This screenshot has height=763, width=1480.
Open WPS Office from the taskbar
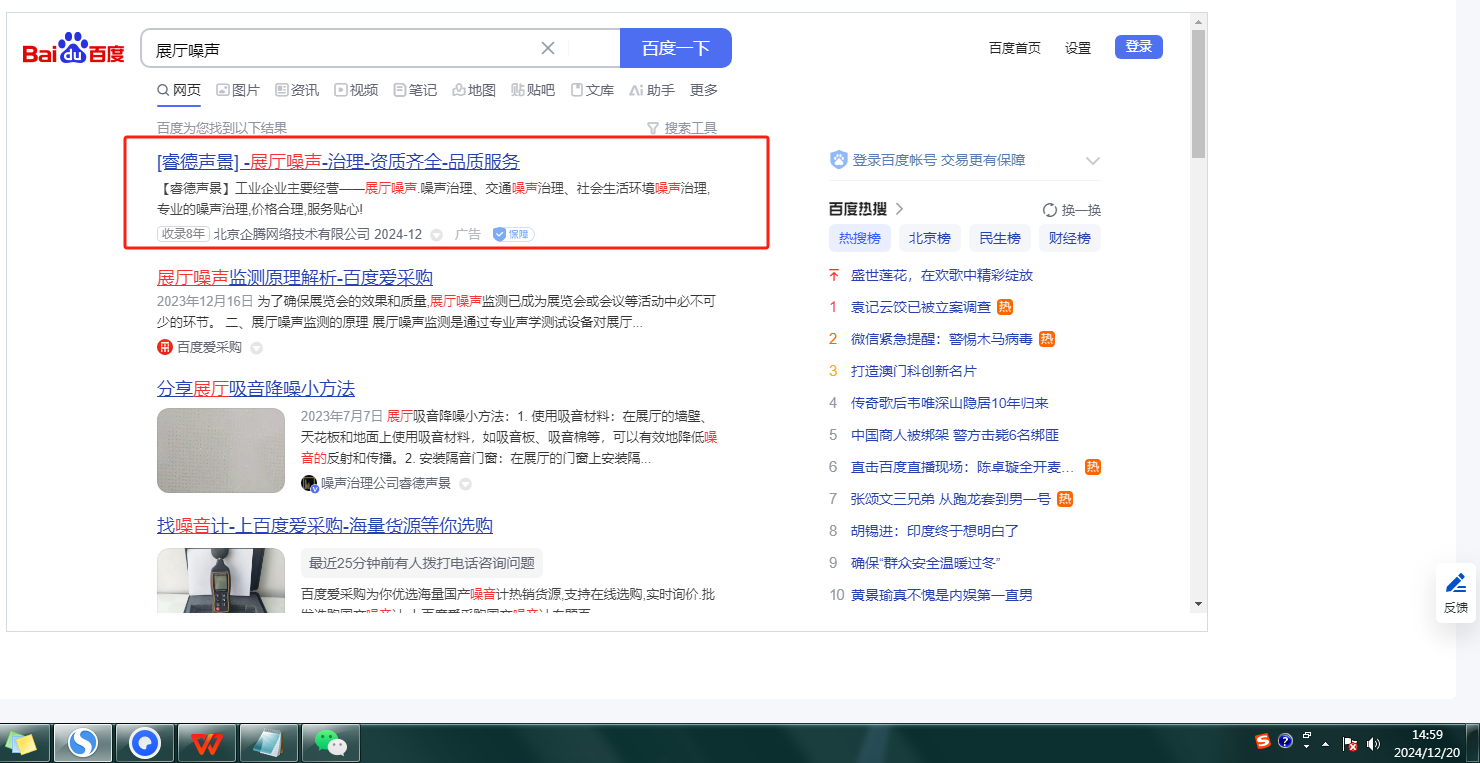coord(207,743)
